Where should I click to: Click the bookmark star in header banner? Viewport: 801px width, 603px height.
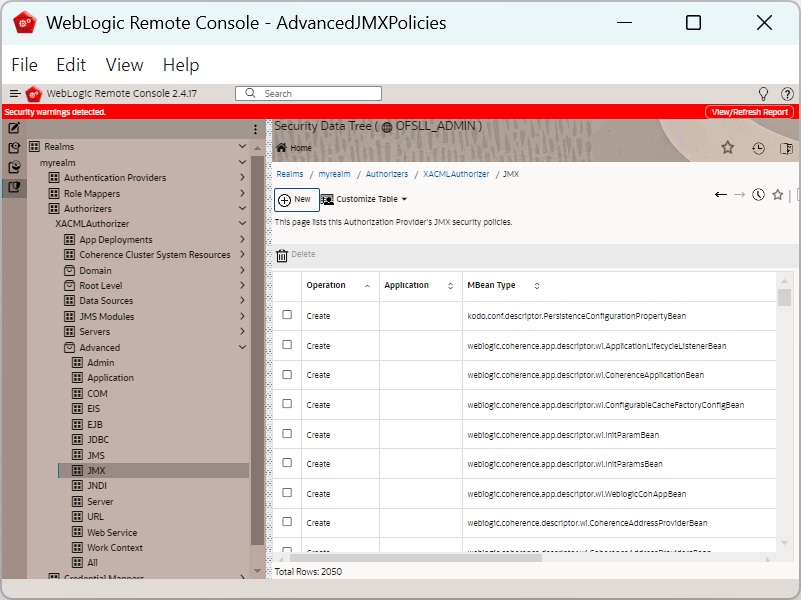727,148
